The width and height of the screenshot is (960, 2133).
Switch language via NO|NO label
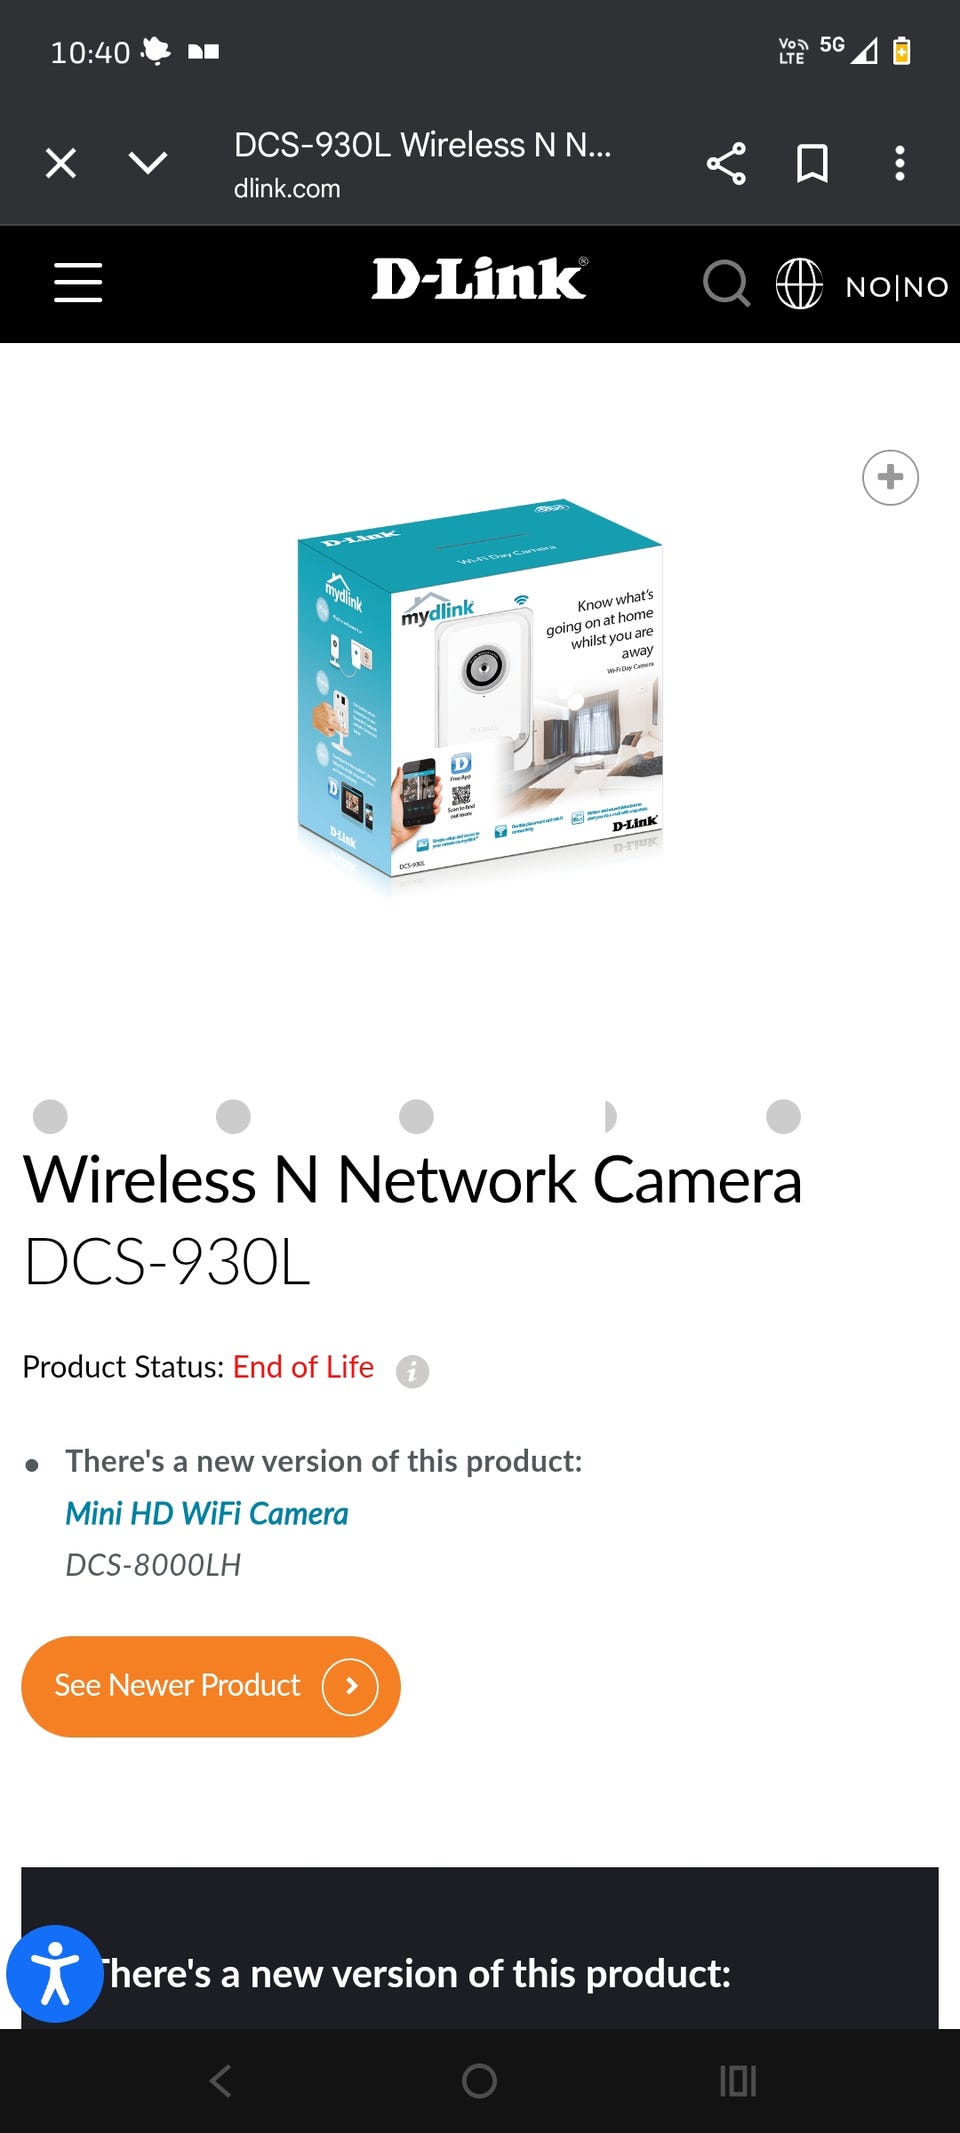coord(897,287)
